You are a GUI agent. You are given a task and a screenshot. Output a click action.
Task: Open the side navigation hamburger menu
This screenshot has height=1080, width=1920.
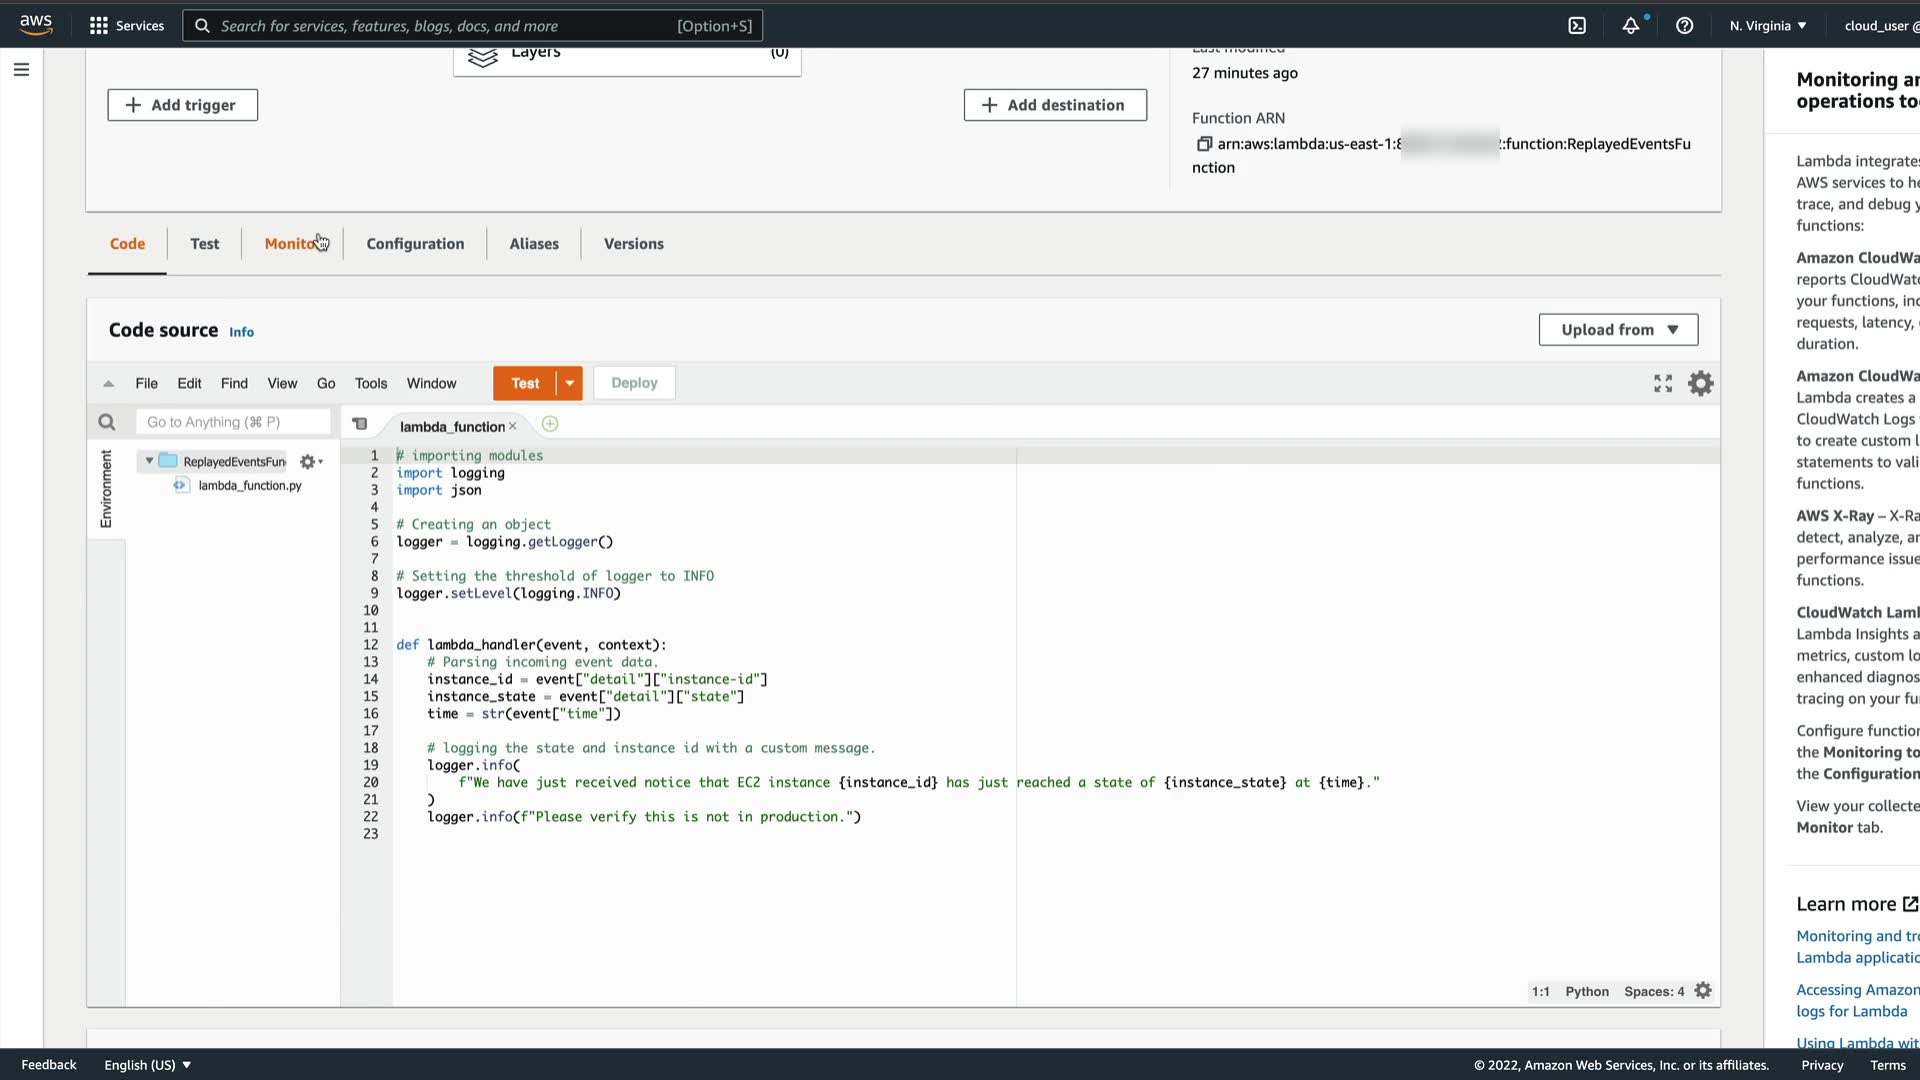click(x=21, y=70)
